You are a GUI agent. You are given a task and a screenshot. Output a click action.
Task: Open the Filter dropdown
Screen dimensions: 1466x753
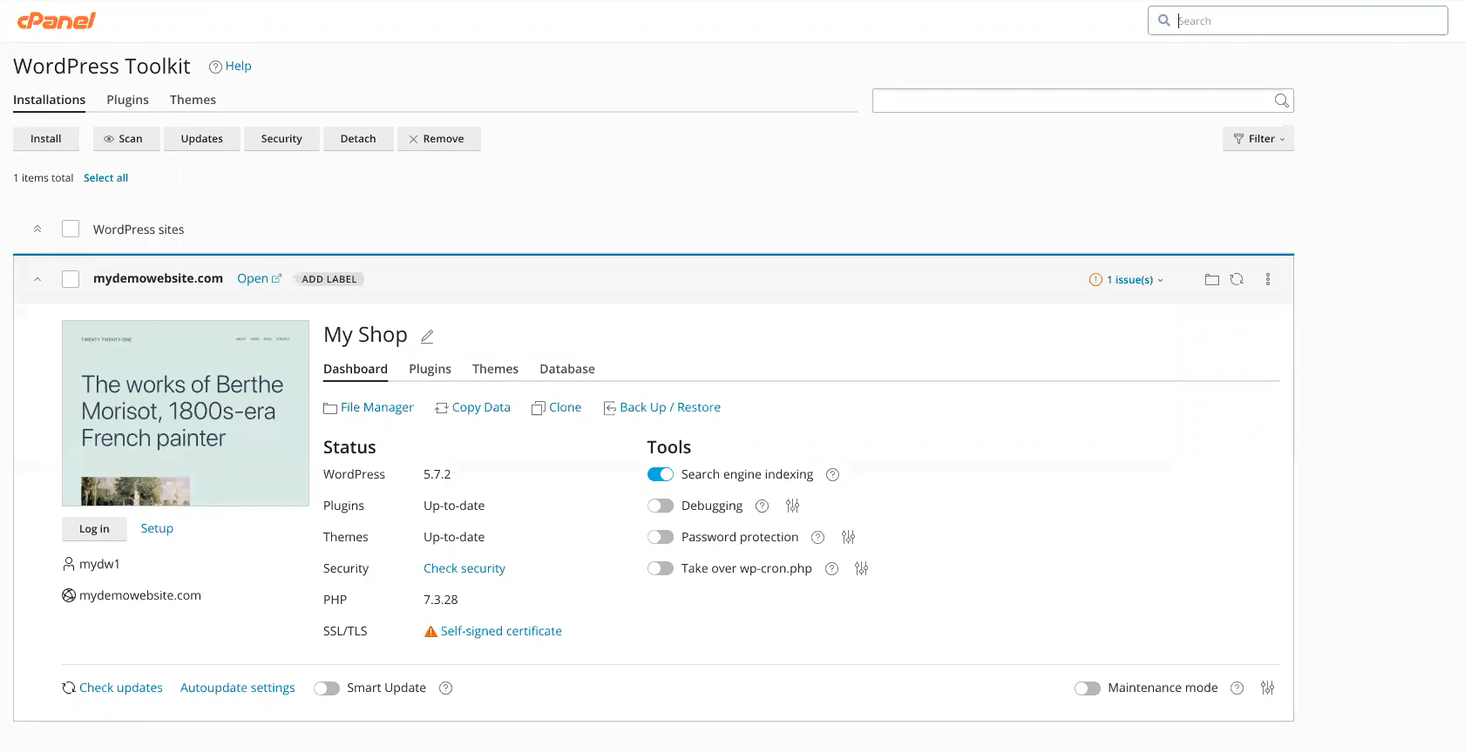pos(1258,139)
